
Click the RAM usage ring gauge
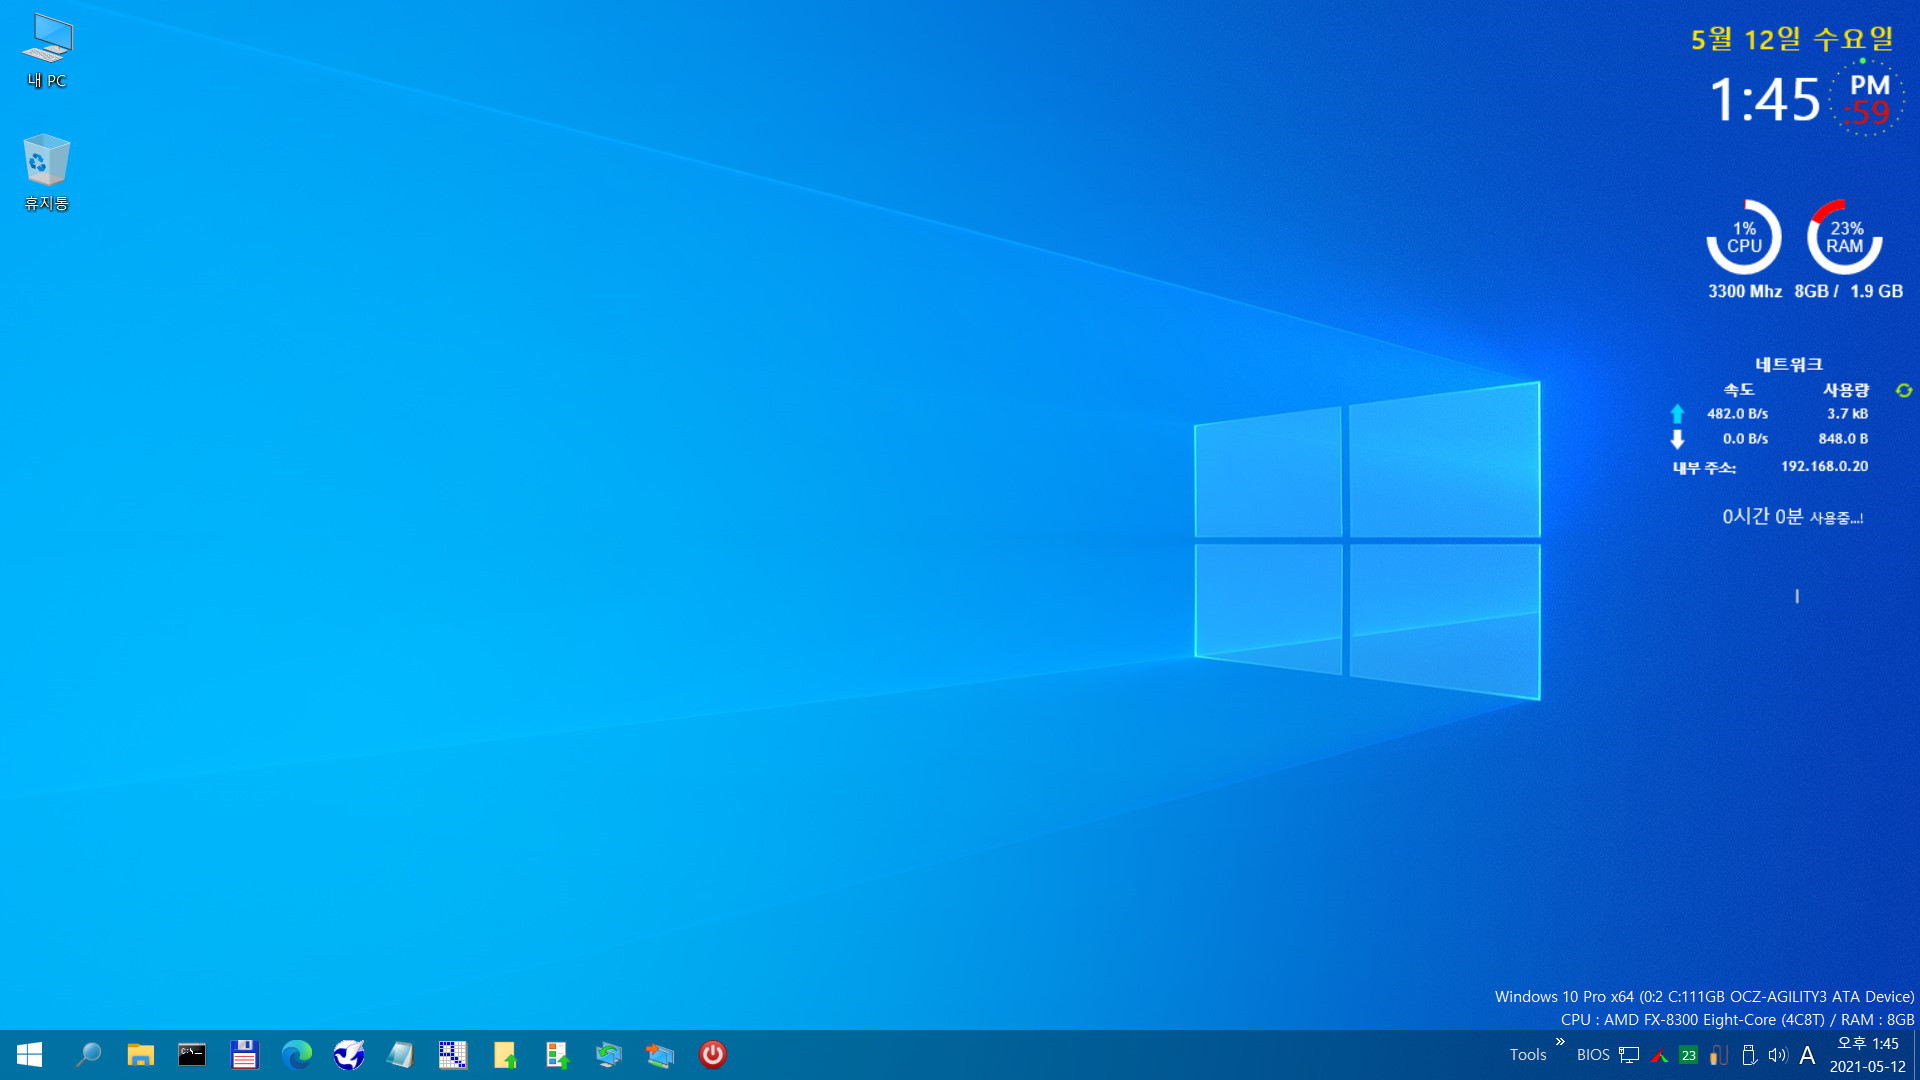(x=1845, y=237)
